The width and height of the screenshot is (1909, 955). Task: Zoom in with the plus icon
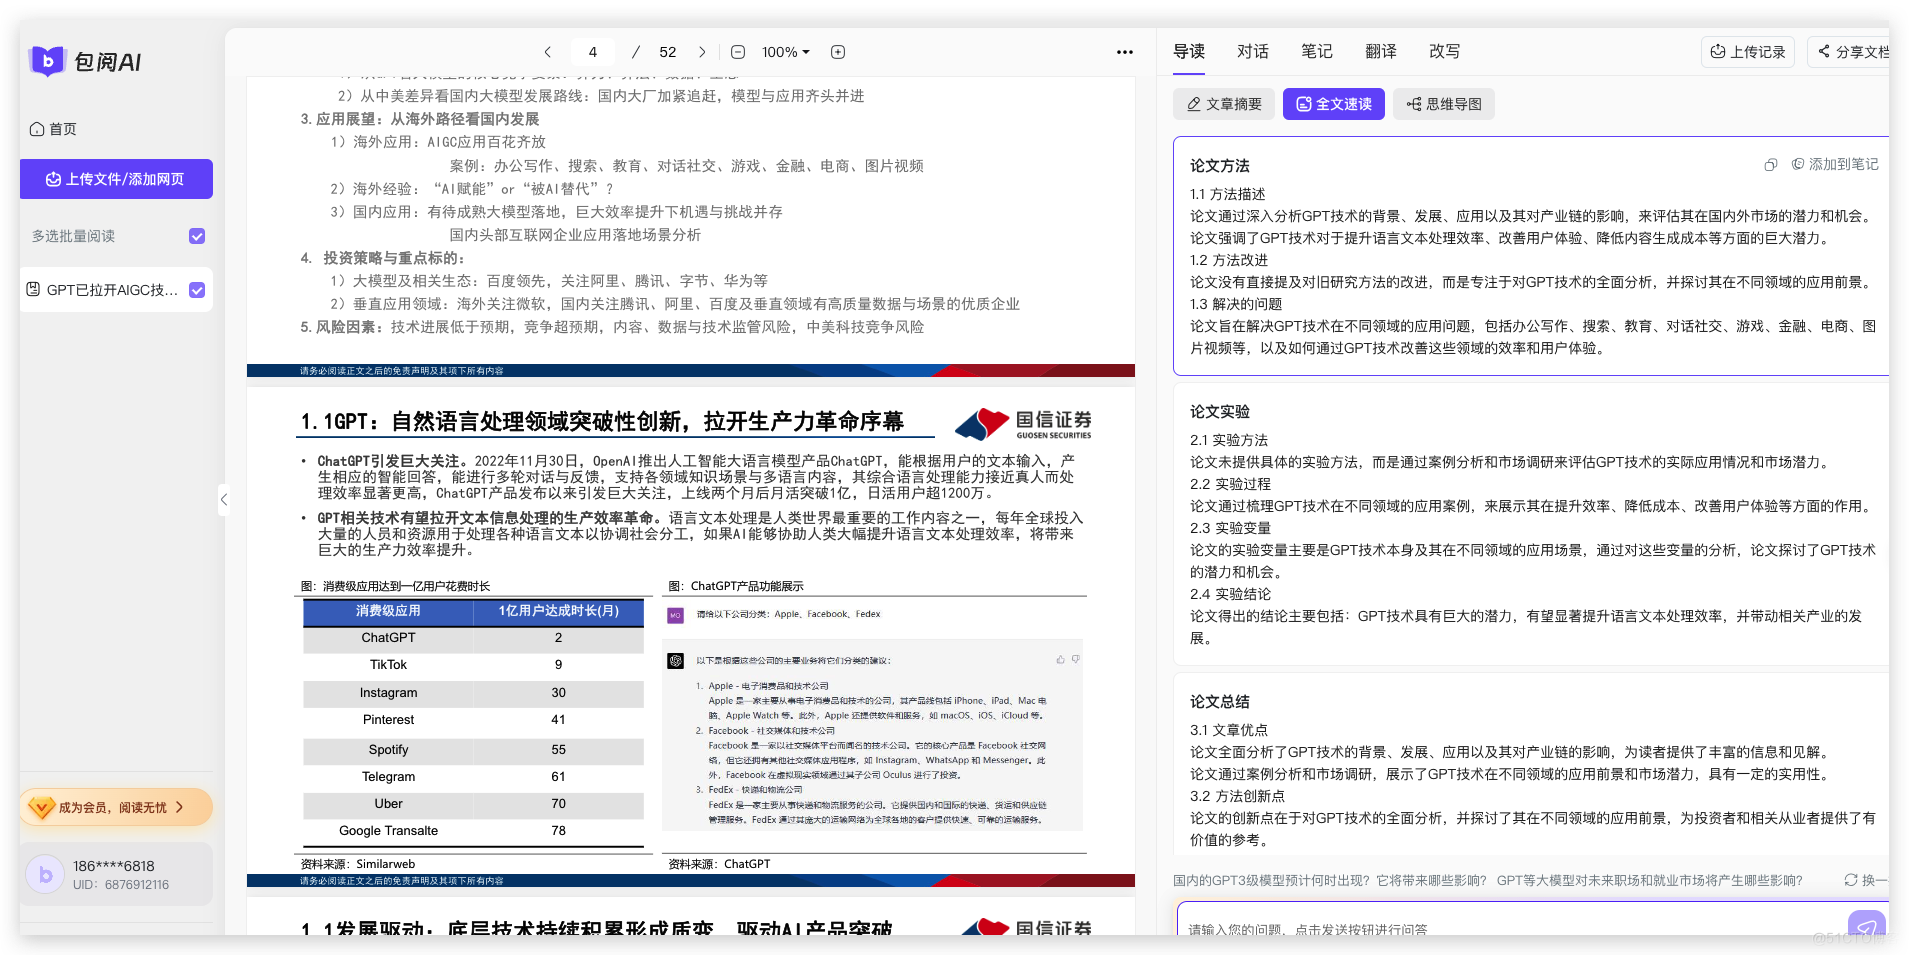click(838, 52)
